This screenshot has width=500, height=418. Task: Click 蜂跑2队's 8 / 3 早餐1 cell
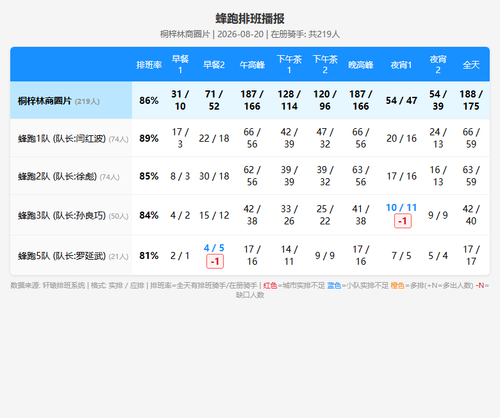pyautogui.click(x=180, y=176)
